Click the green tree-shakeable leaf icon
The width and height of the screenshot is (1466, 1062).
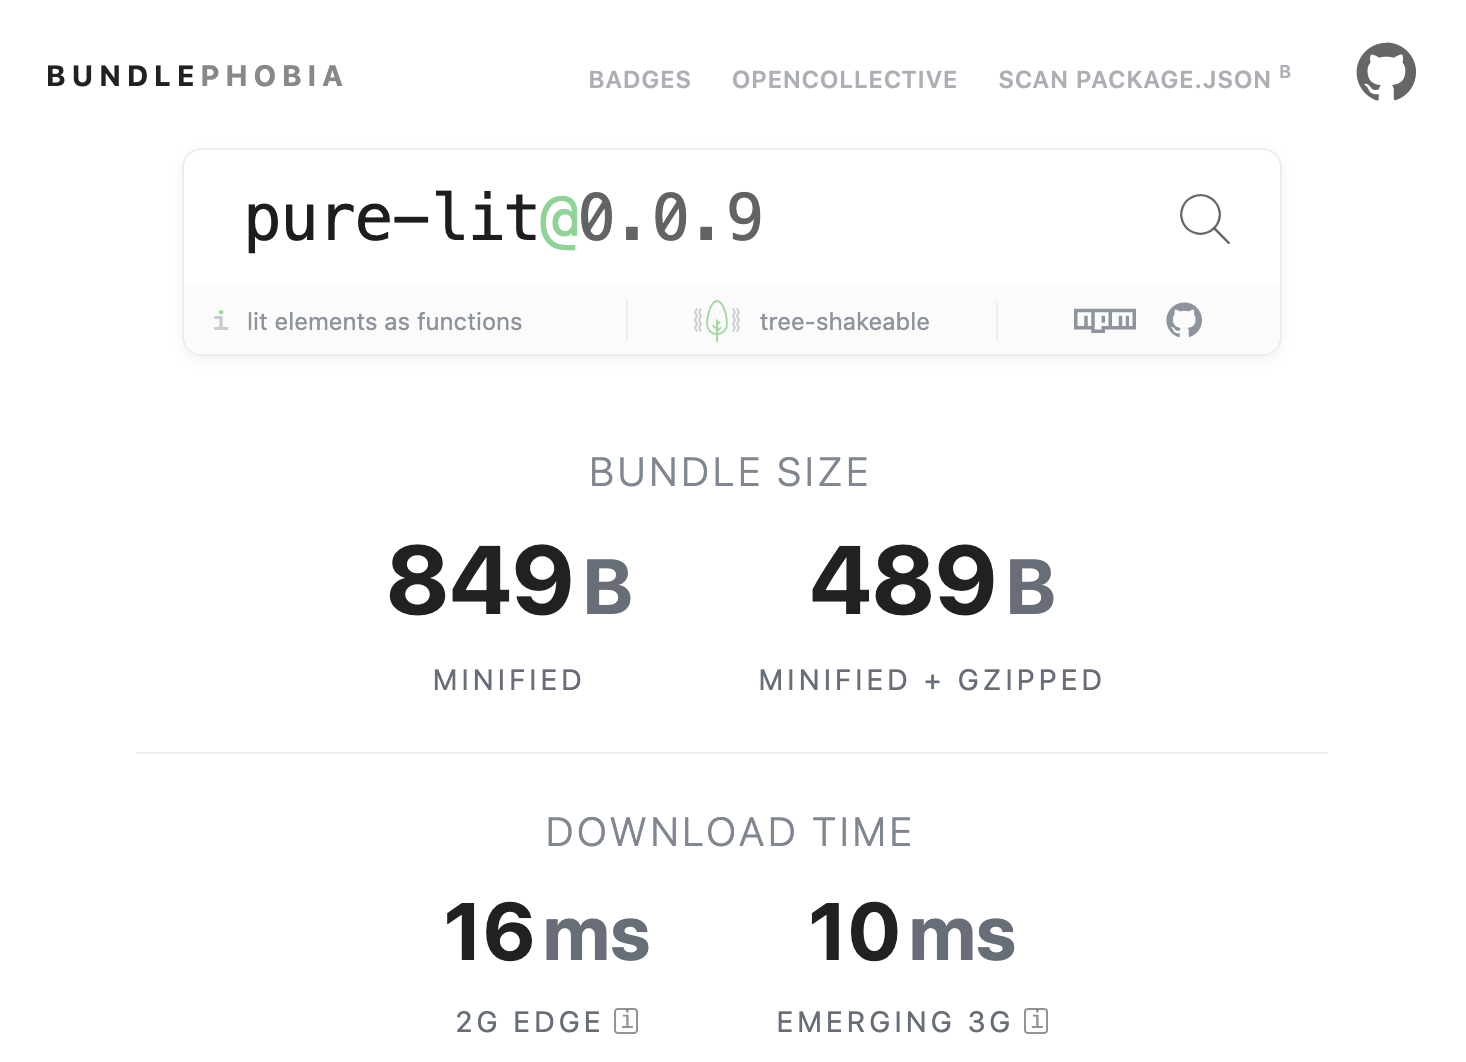(716, 320)
